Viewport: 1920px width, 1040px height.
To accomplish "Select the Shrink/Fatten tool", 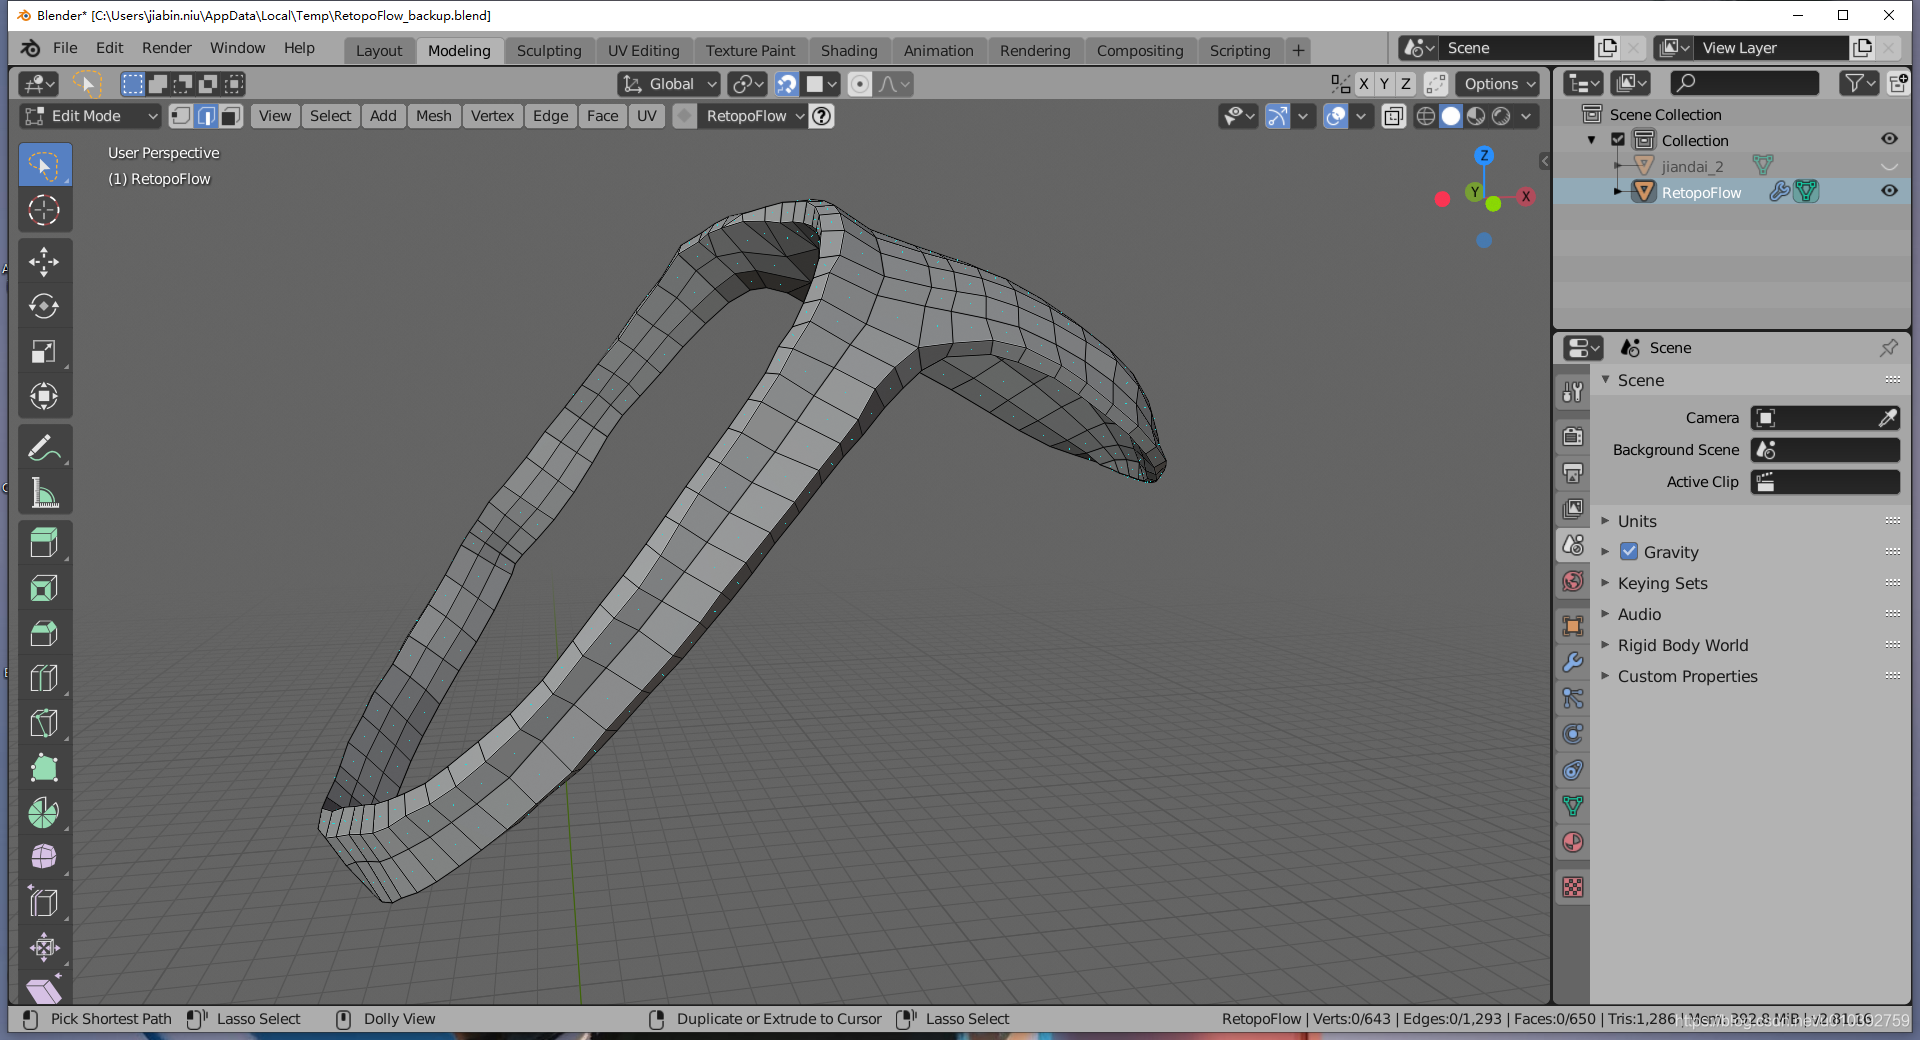I will [x=44, y=948].
